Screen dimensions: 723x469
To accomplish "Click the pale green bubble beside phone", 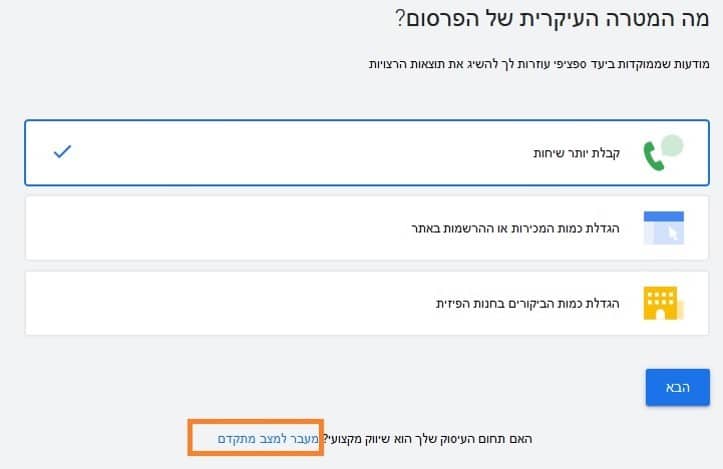I will click(x=673, y=146).
